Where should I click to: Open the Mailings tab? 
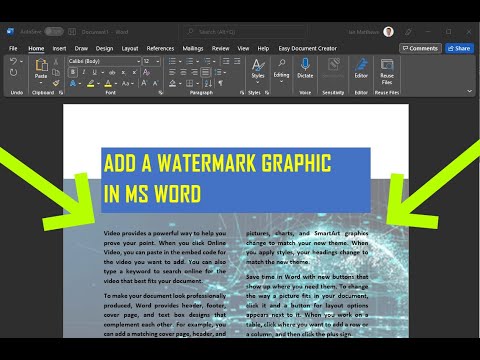(x=193, y=49)
